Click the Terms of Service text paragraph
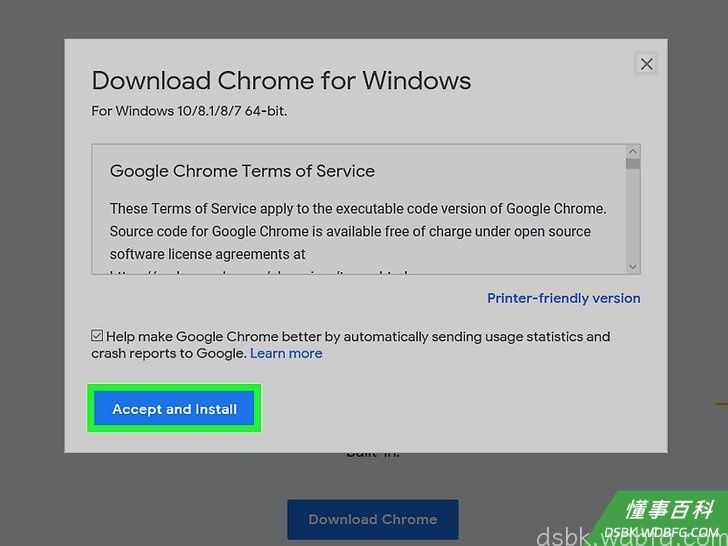Screen dimensions: 728x546 click(x=358, y=231)
